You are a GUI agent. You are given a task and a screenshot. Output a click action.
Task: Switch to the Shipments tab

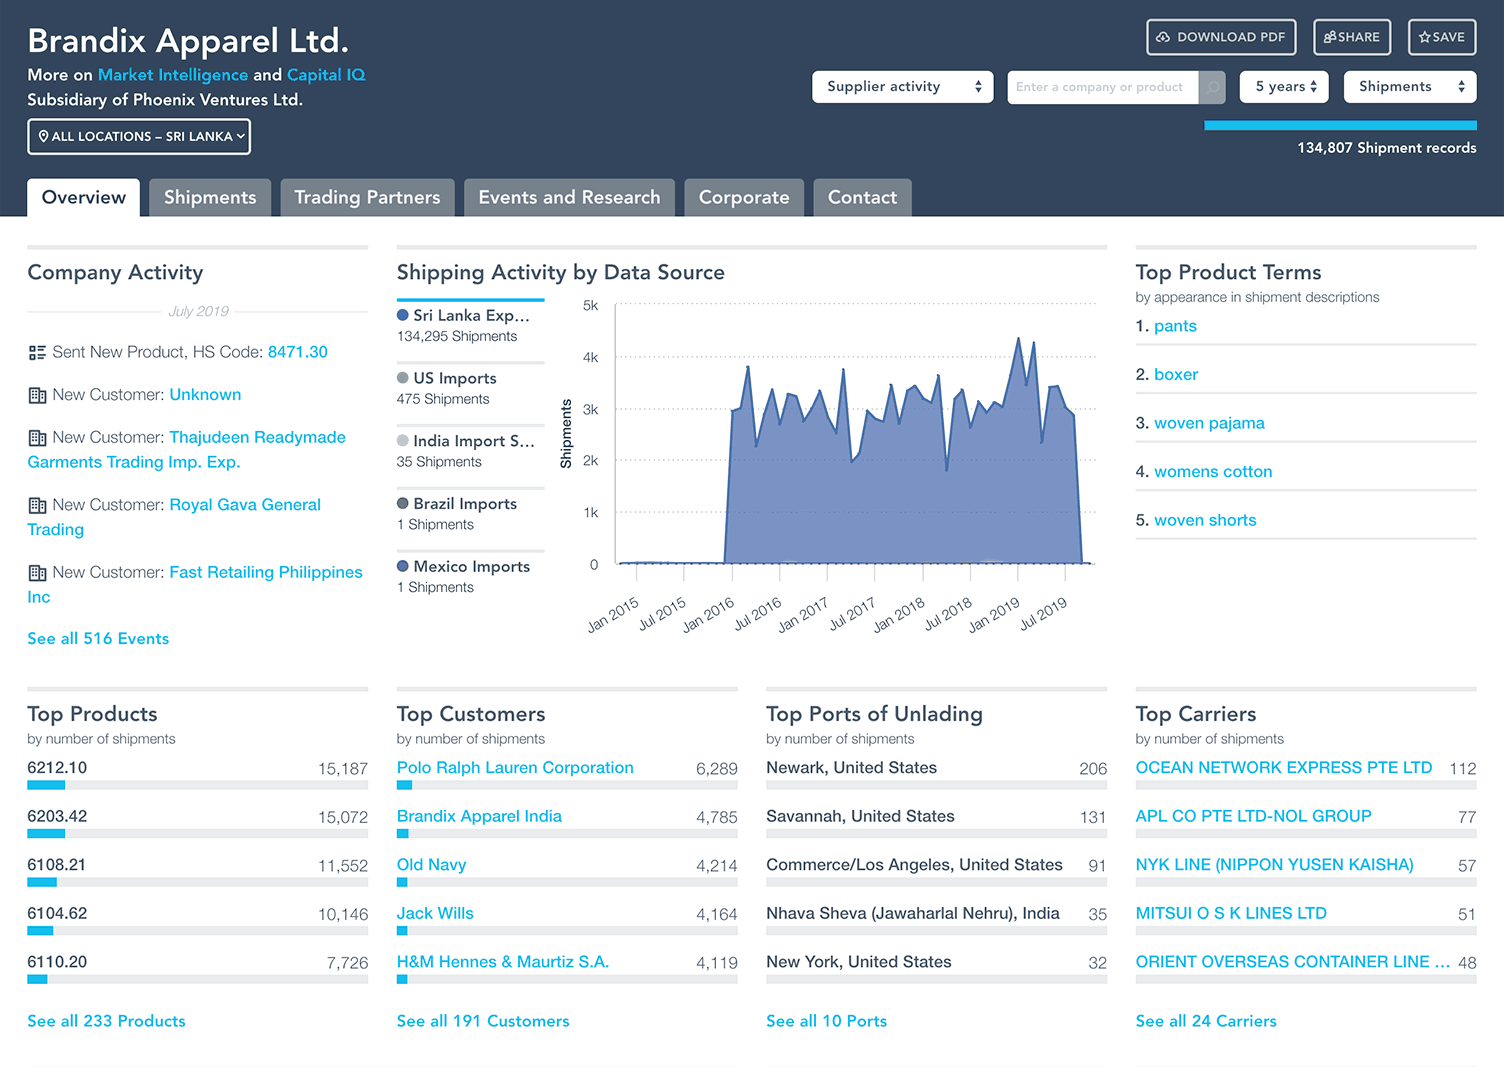point(210,197)
